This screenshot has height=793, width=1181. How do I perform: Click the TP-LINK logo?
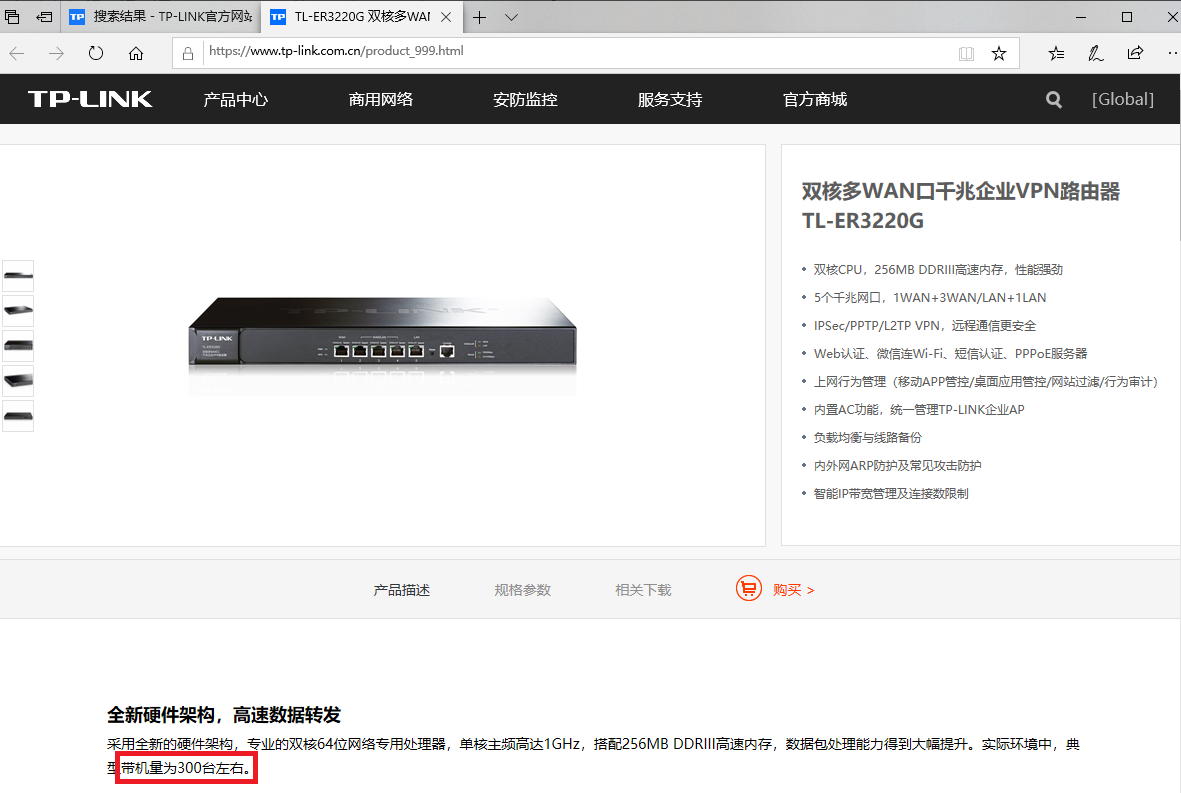coord(90,99)
